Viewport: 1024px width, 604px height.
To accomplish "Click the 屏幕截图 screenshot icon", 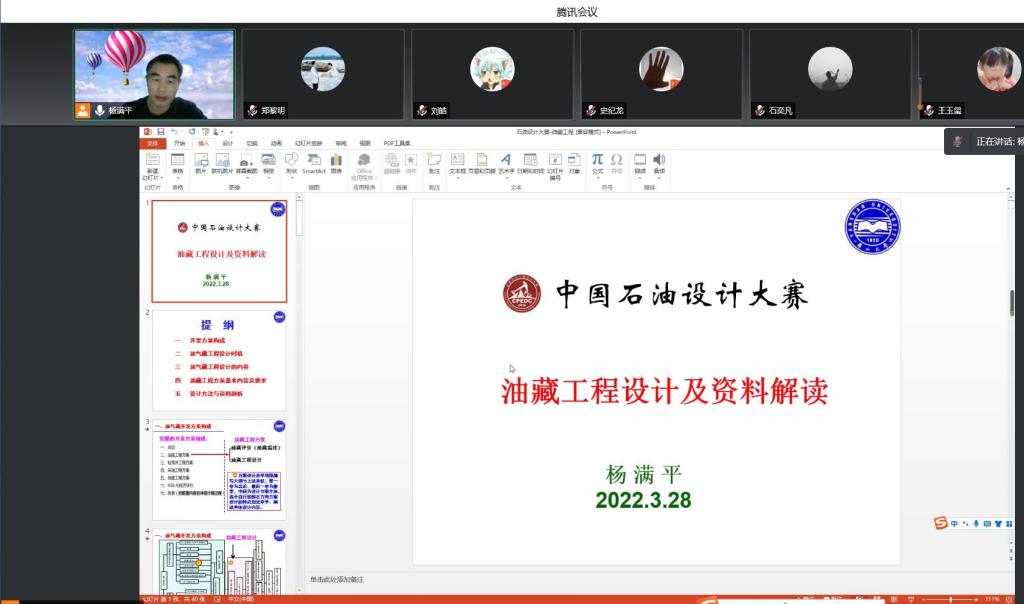I will click(246, 160).
